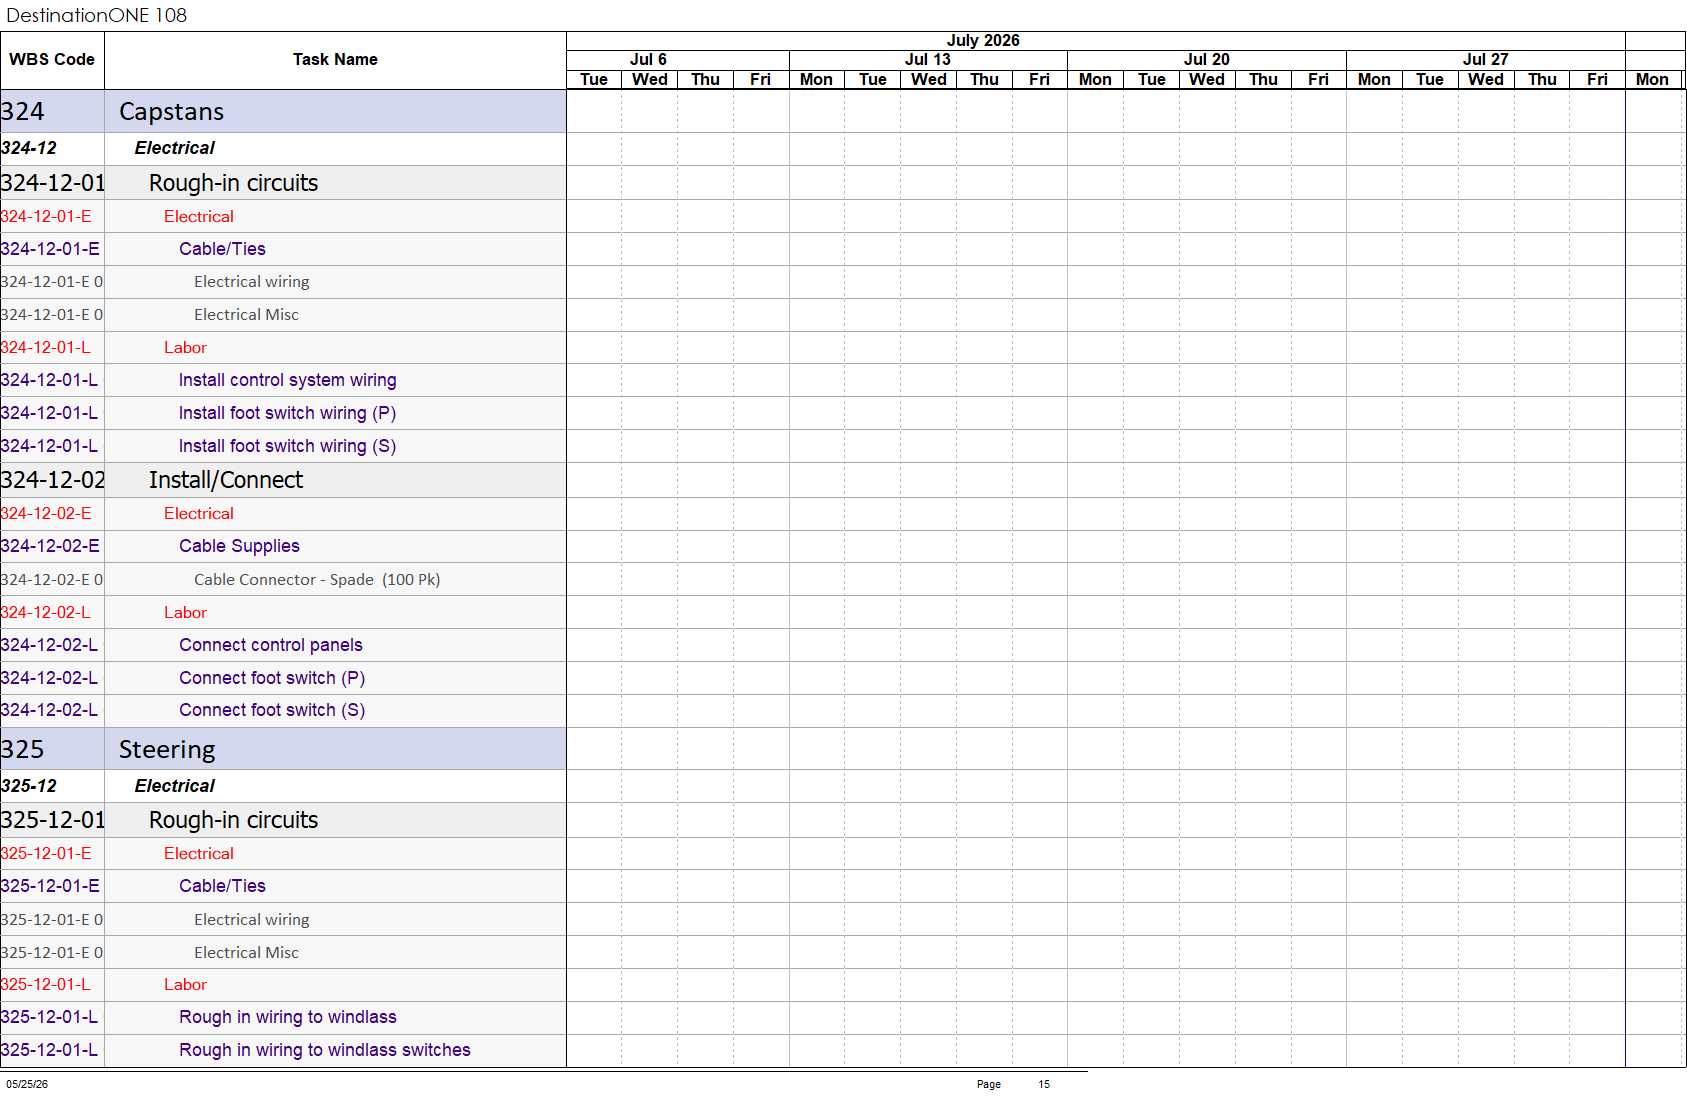Select Electrical wiring in row 324-12-01-E 0
Screen dimensions: 1687x1097
(252, 282)
